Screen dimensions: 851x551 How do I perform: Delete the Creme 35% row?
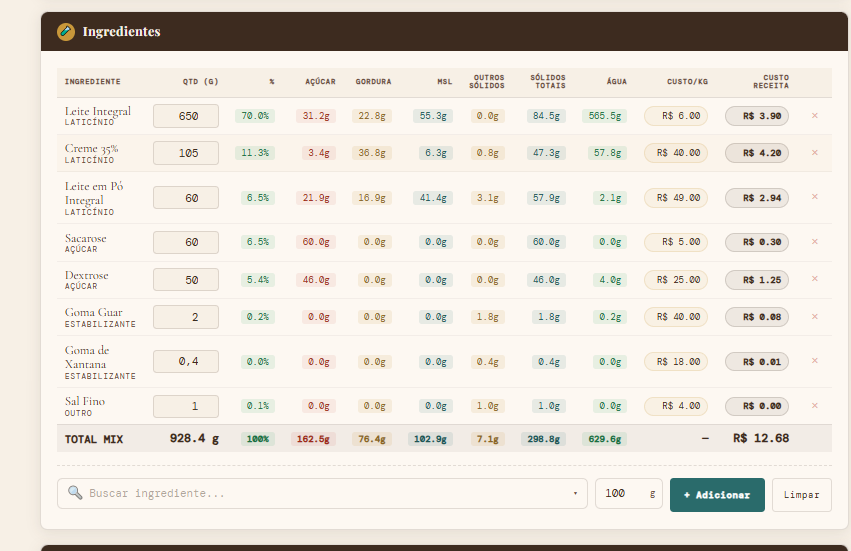point(814,153)
